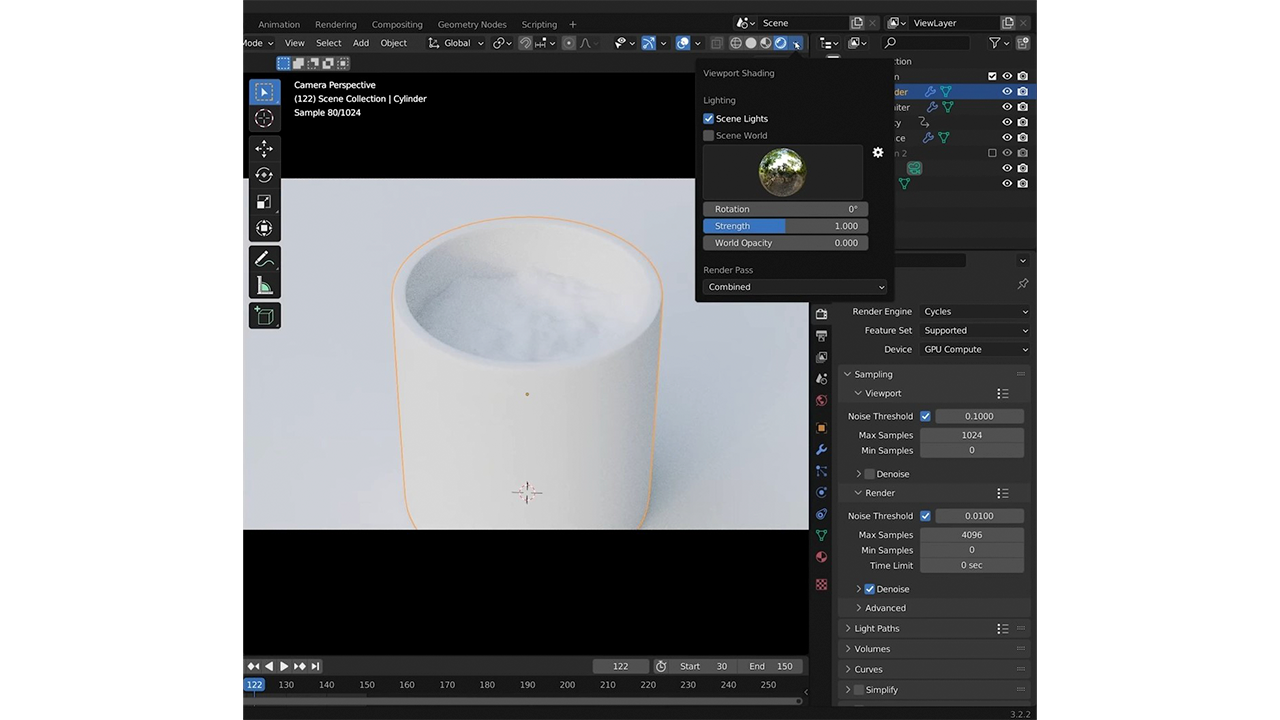
Task: Switch to wireframe viewport shading
Action: 736,43
